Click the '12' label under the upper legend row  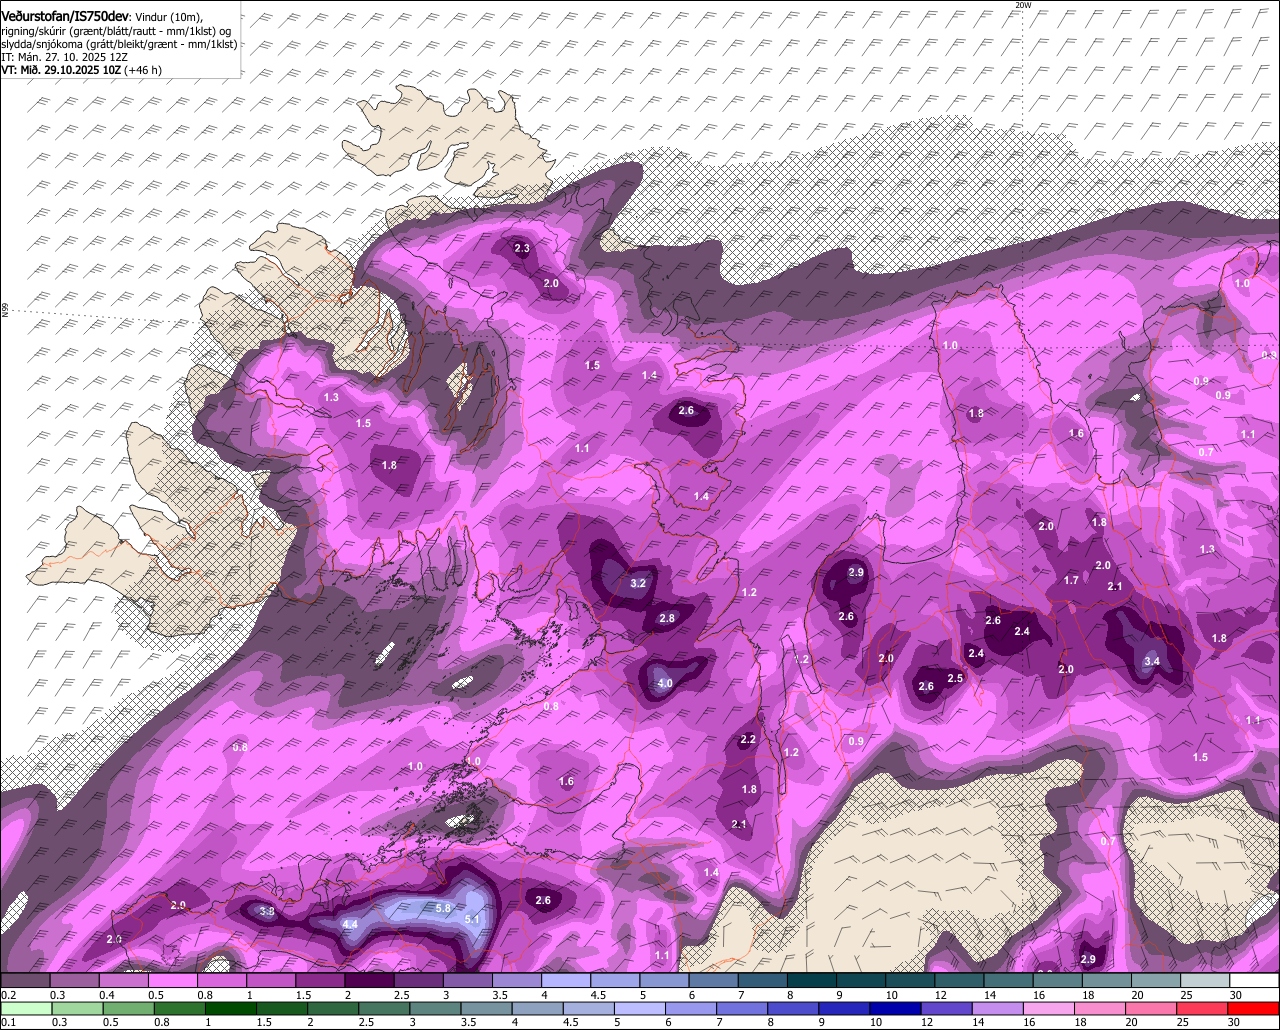(x=941, y=995)
